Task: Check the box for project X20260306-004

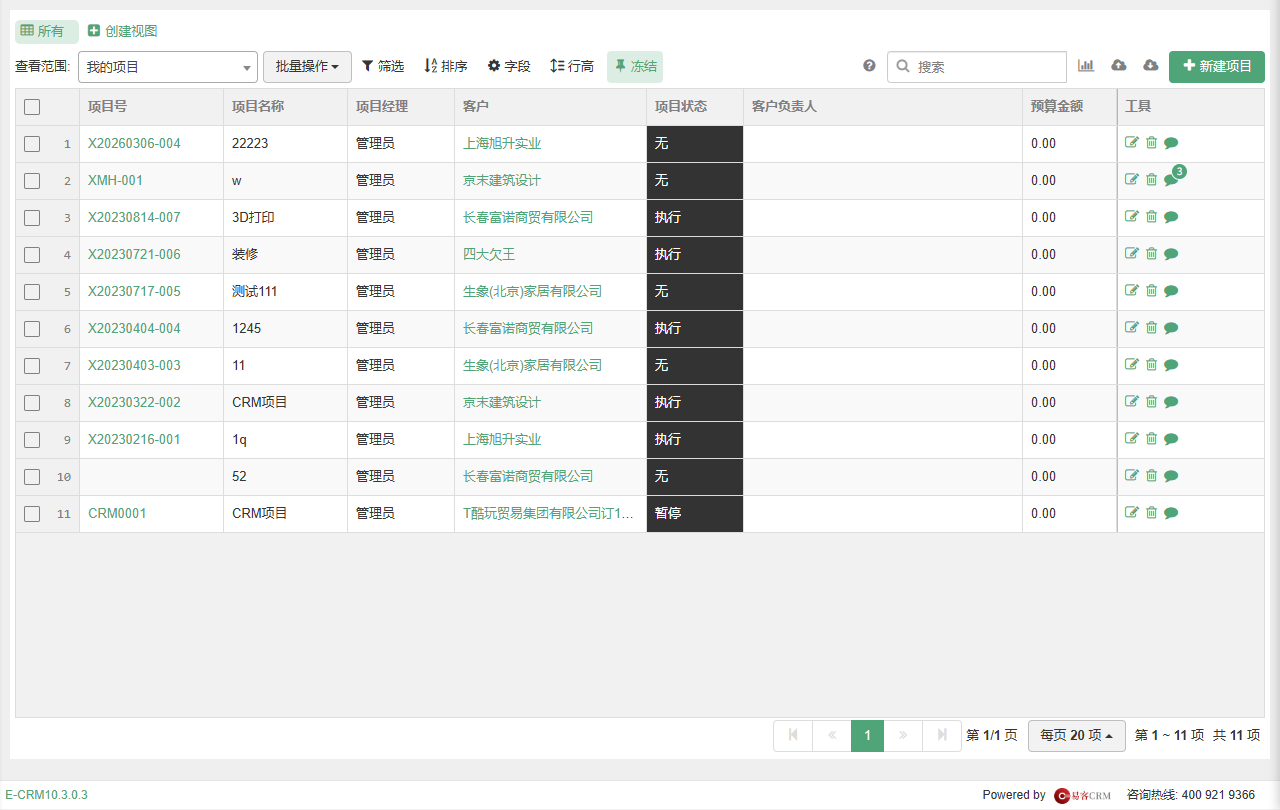Action: [32, 144]
